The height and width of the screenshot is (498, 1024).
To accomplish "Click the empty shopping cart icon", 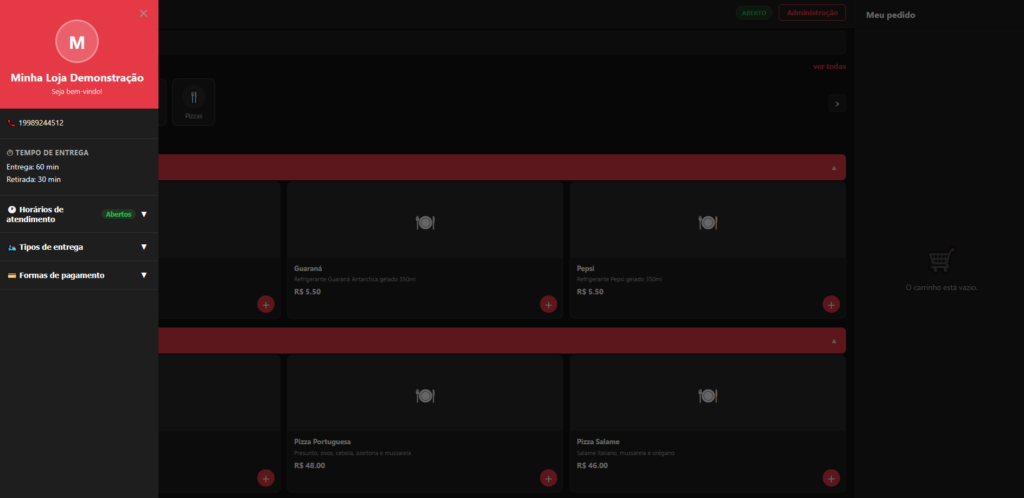I will pyautogui.click(x=940, y=260).
